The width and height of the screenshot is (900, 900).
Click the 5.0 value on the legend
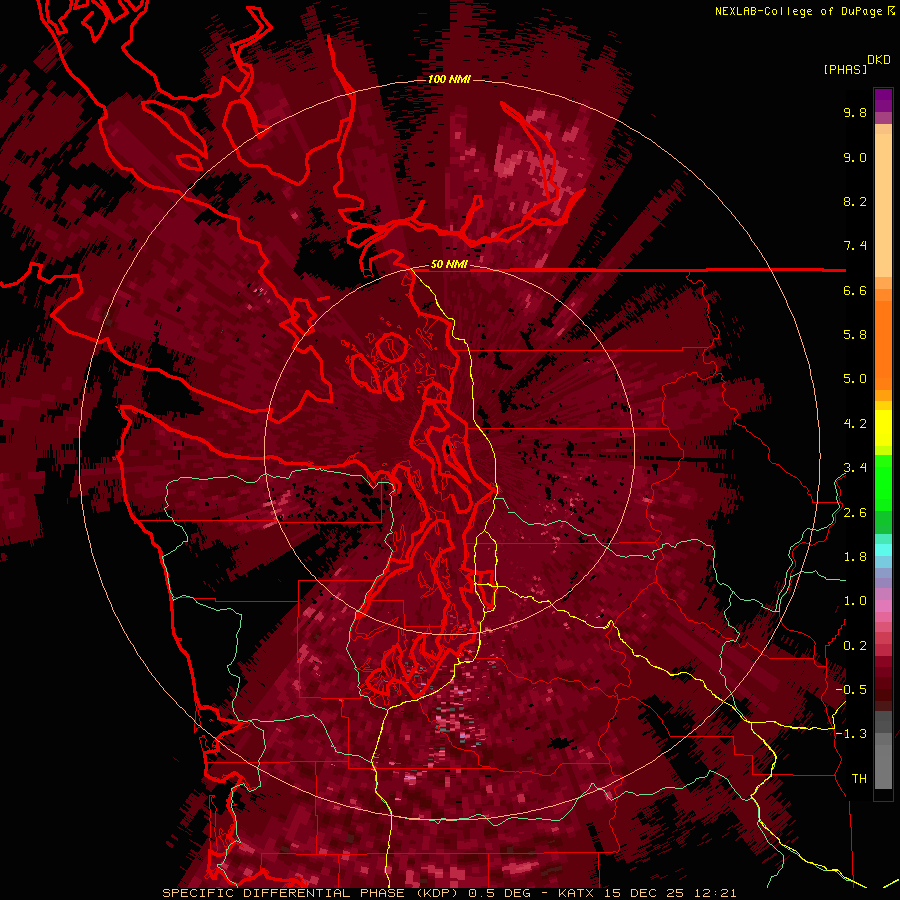tap(855, 379)
